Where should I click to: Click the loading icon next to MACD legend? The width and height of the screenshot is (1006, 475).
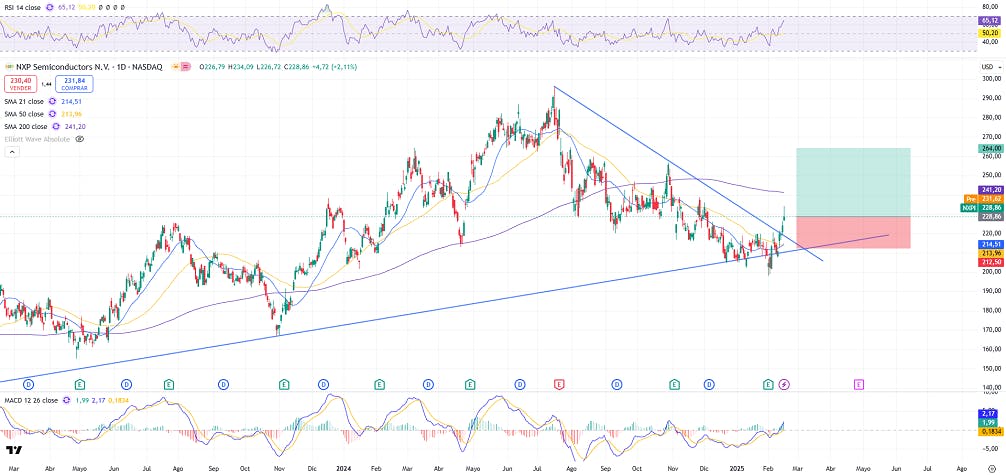click(x=67, y=400)
